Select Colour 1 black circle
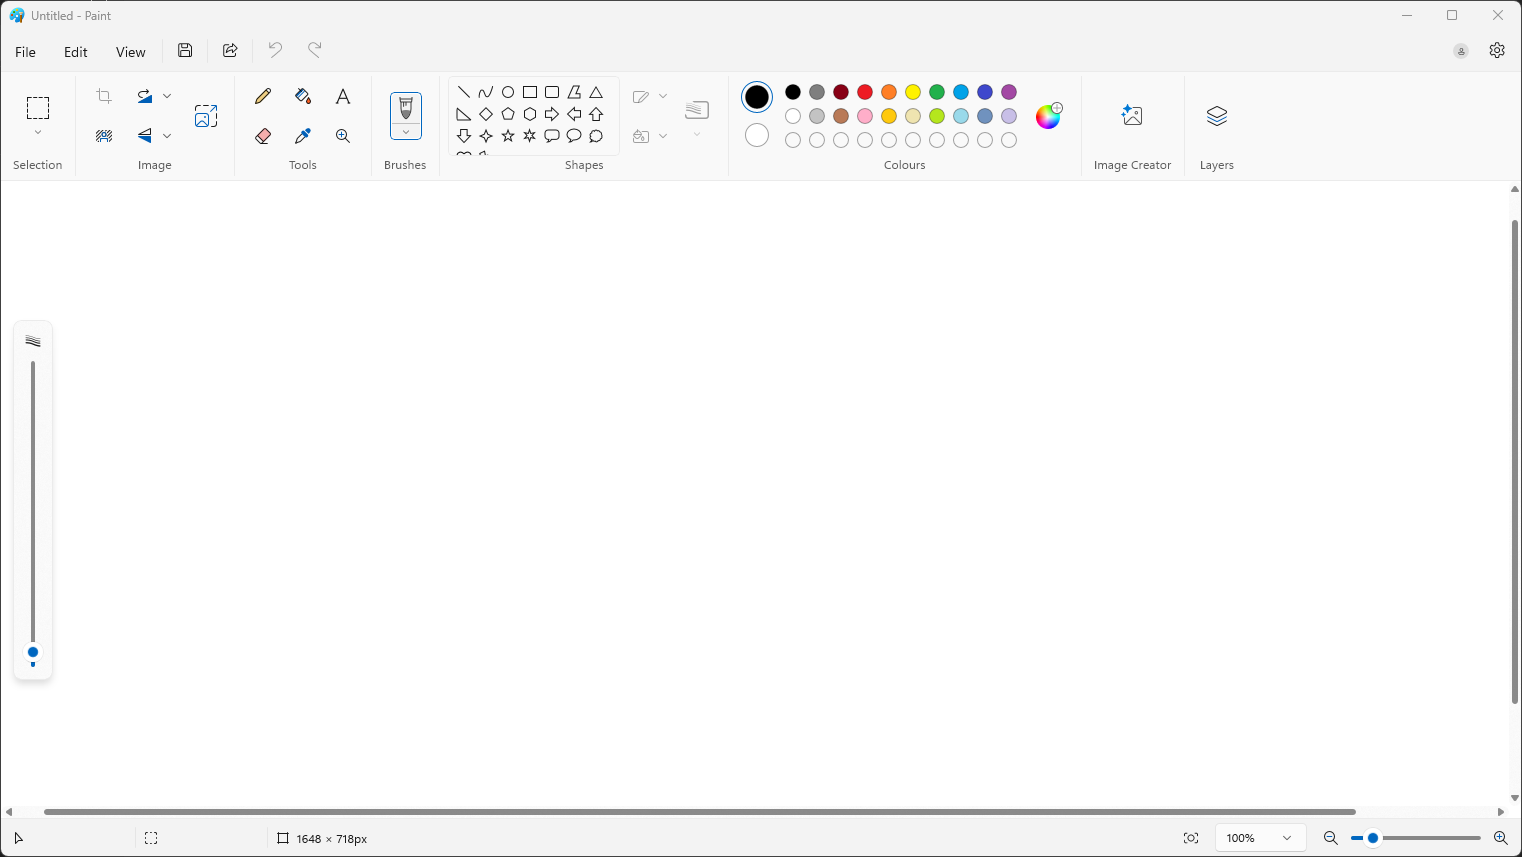The width and height of the screenshot is (1522, 857). coord(757,97)
